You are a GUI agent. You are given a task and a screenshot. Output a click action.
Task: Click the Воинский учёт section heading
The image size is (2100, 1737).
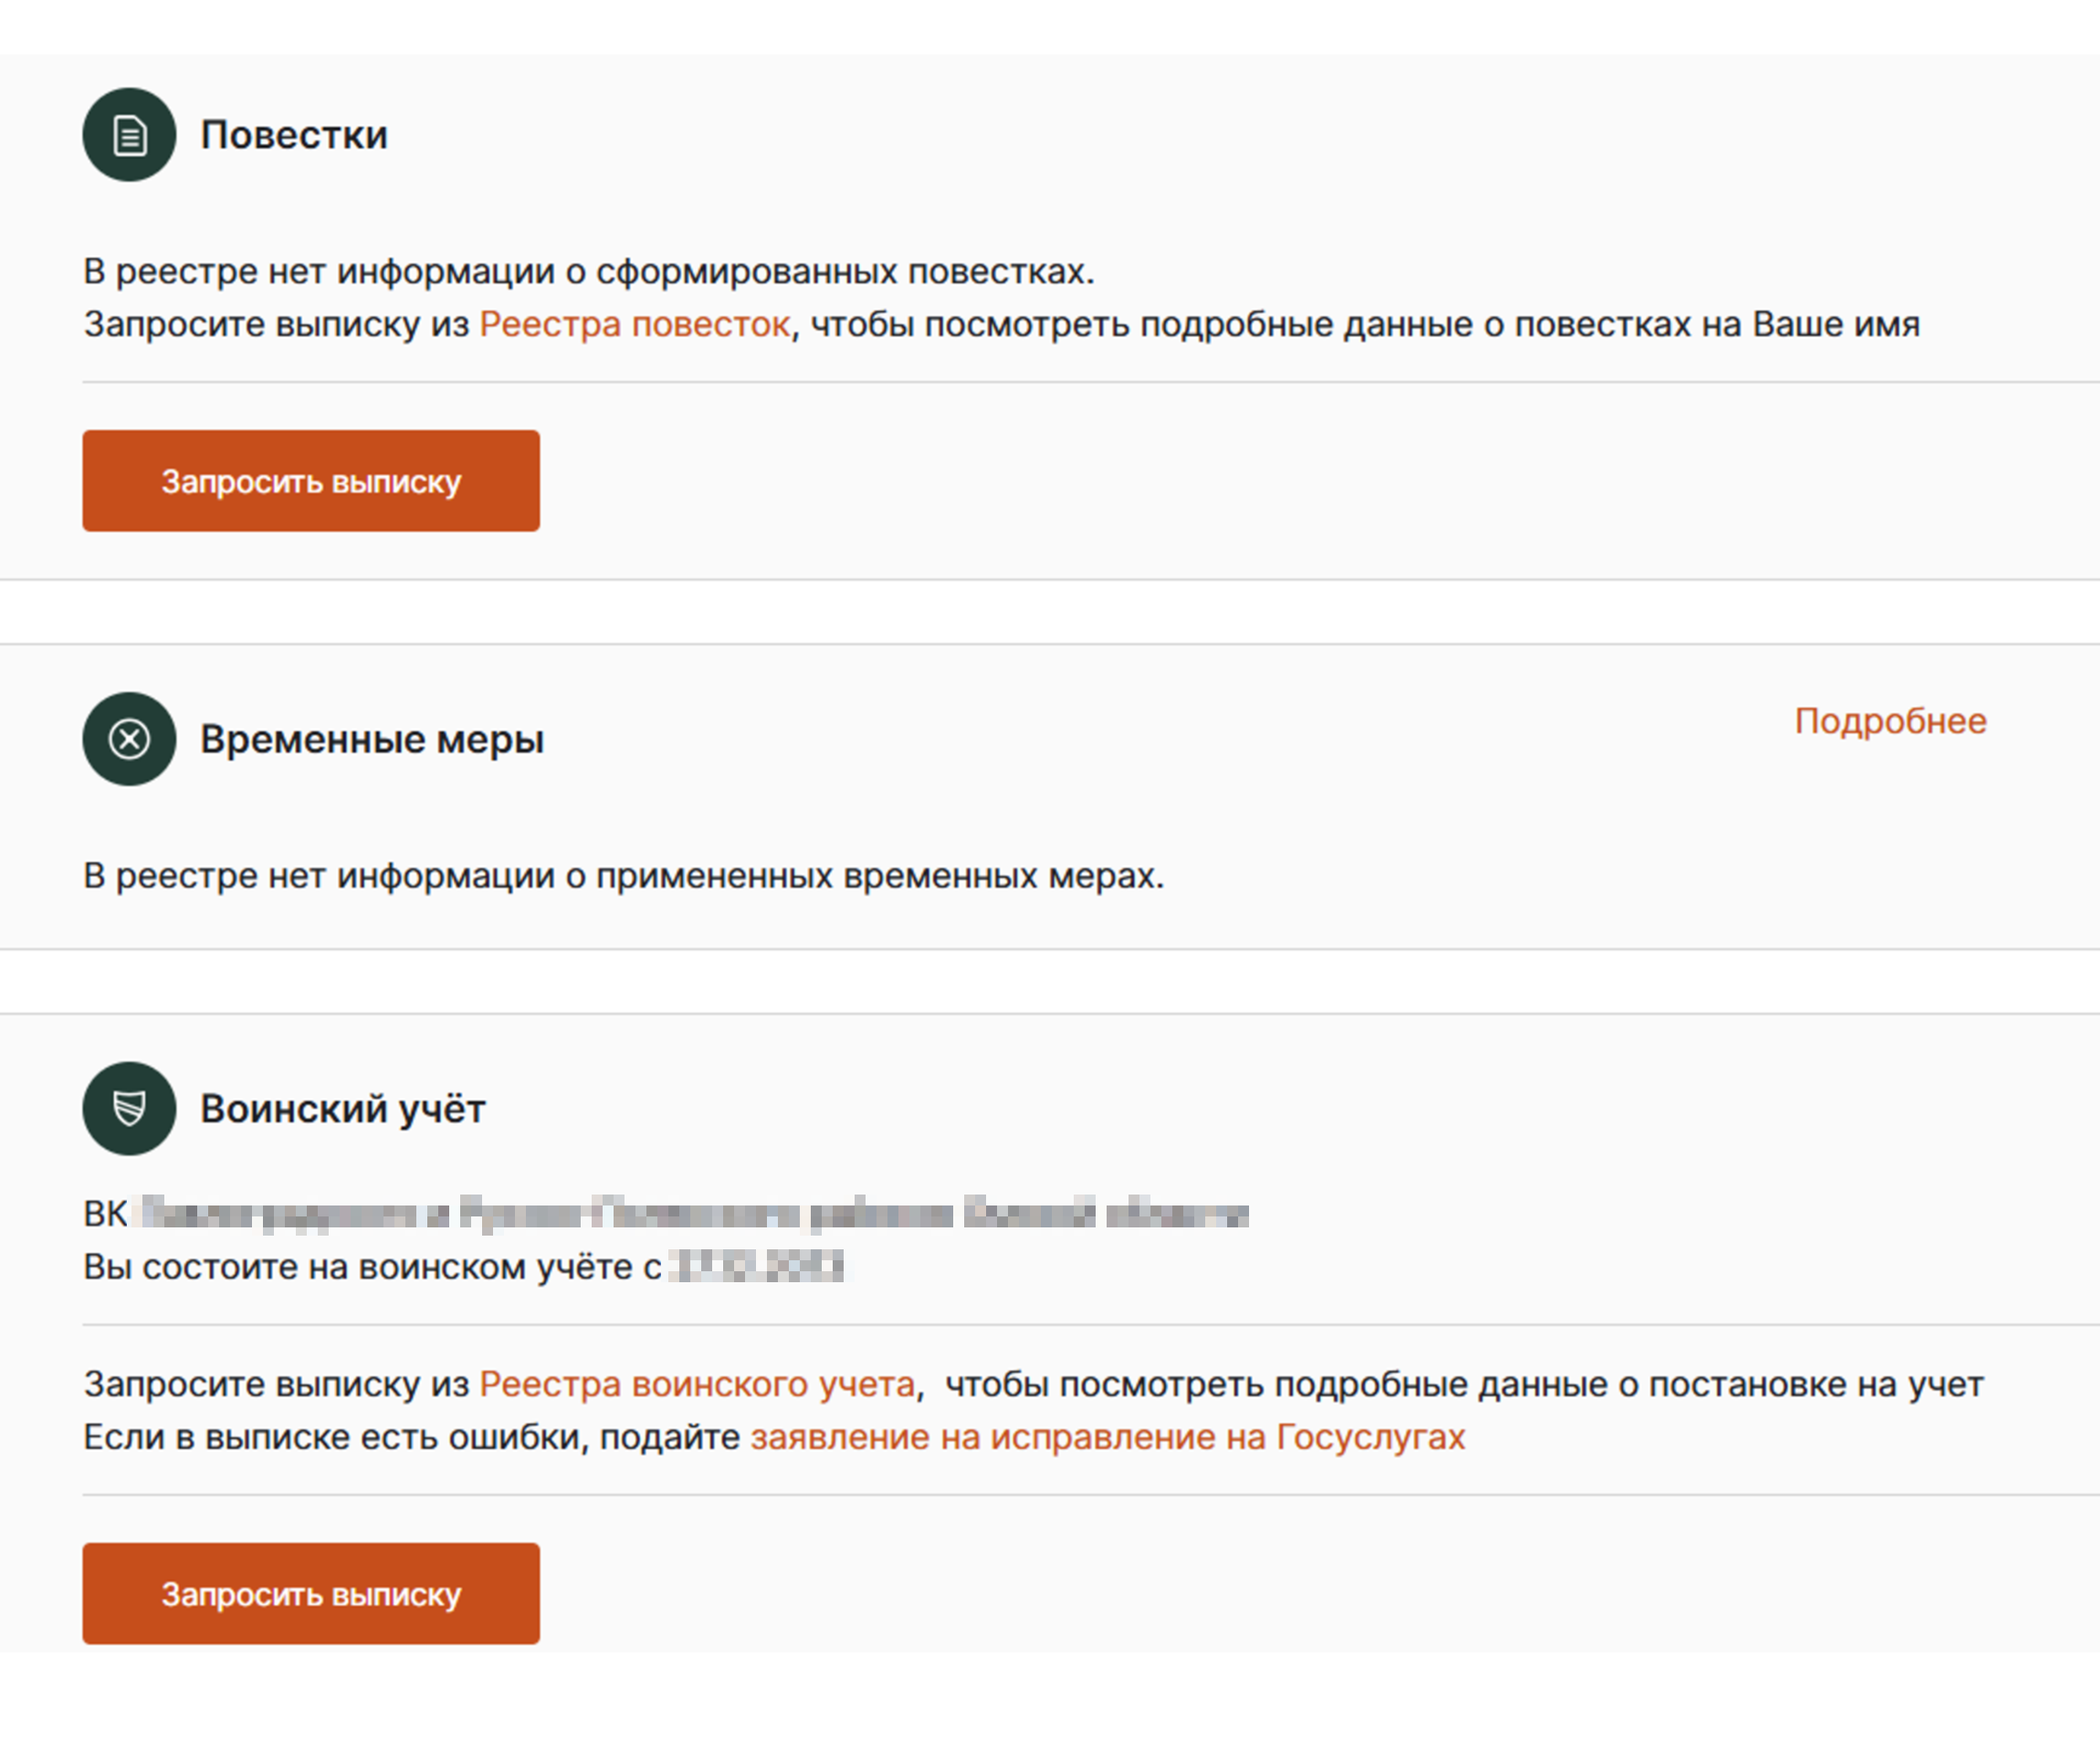[343, 1109]
